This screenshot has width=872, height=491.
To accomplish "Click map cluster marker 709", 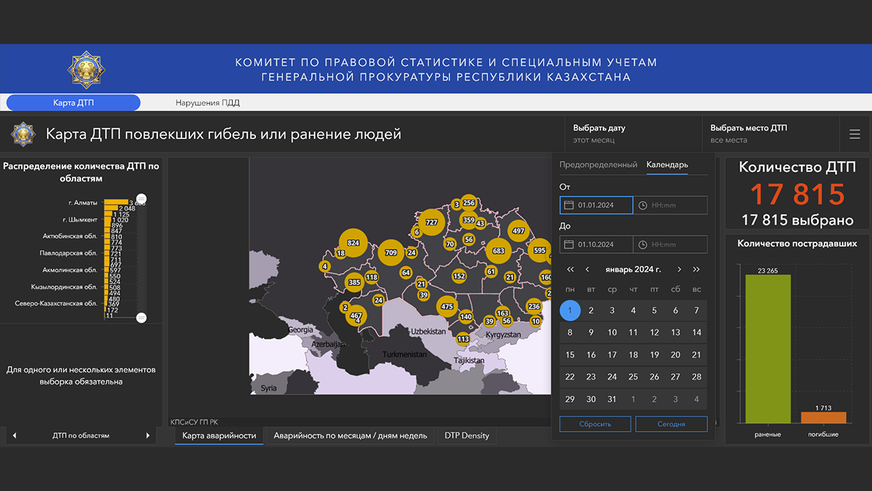I will (391, 252).
